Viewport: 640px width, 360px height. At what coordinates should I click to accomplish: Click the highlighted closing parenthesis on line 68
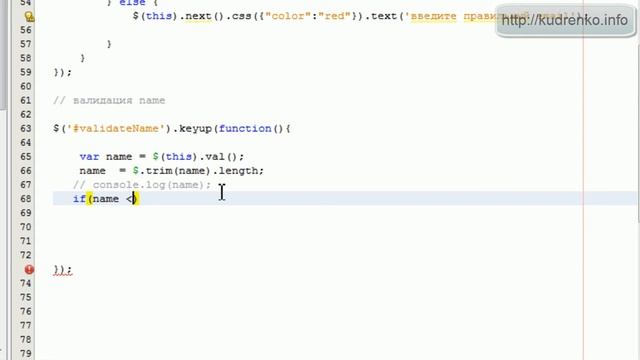tap(136, 199)
